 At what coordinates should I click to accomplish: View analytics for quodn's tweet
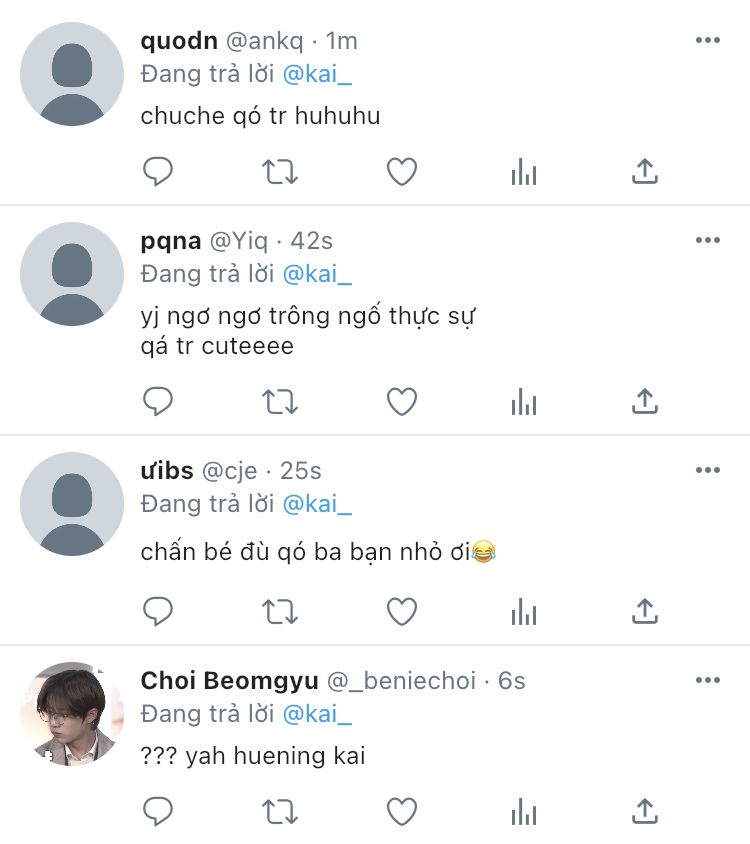tap(523, 172)
